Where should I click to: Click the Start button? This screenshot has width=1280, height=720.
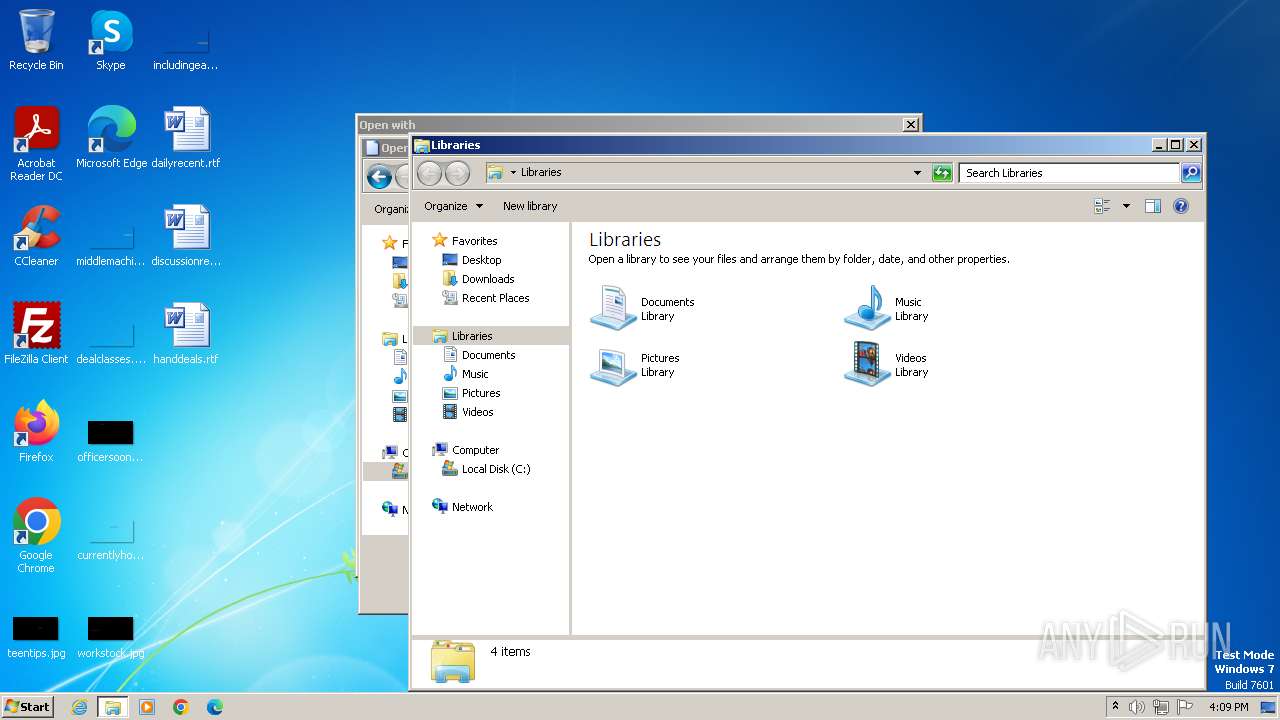tap(28, 706)
